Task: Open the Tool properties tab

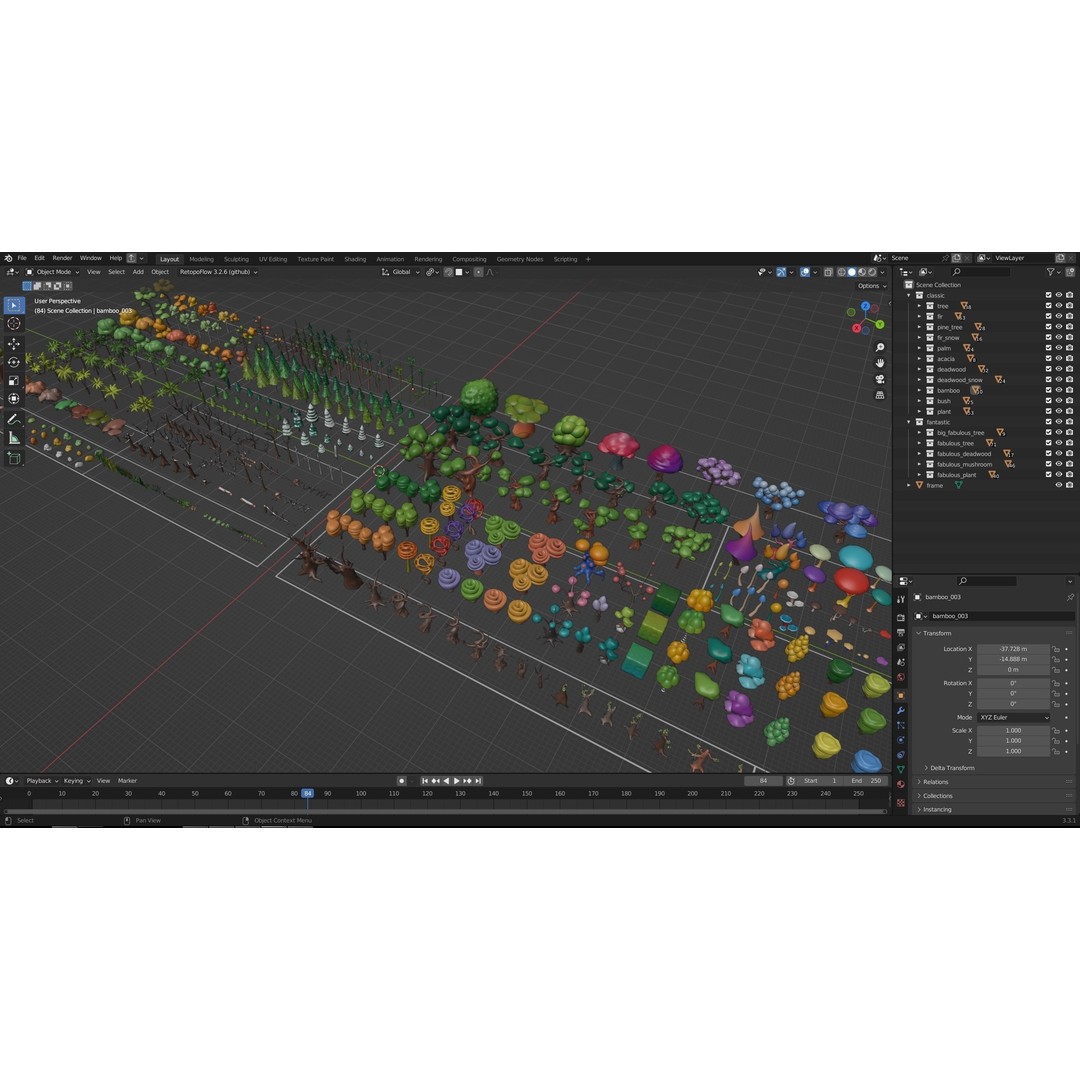Action: (x=900, y=599)
